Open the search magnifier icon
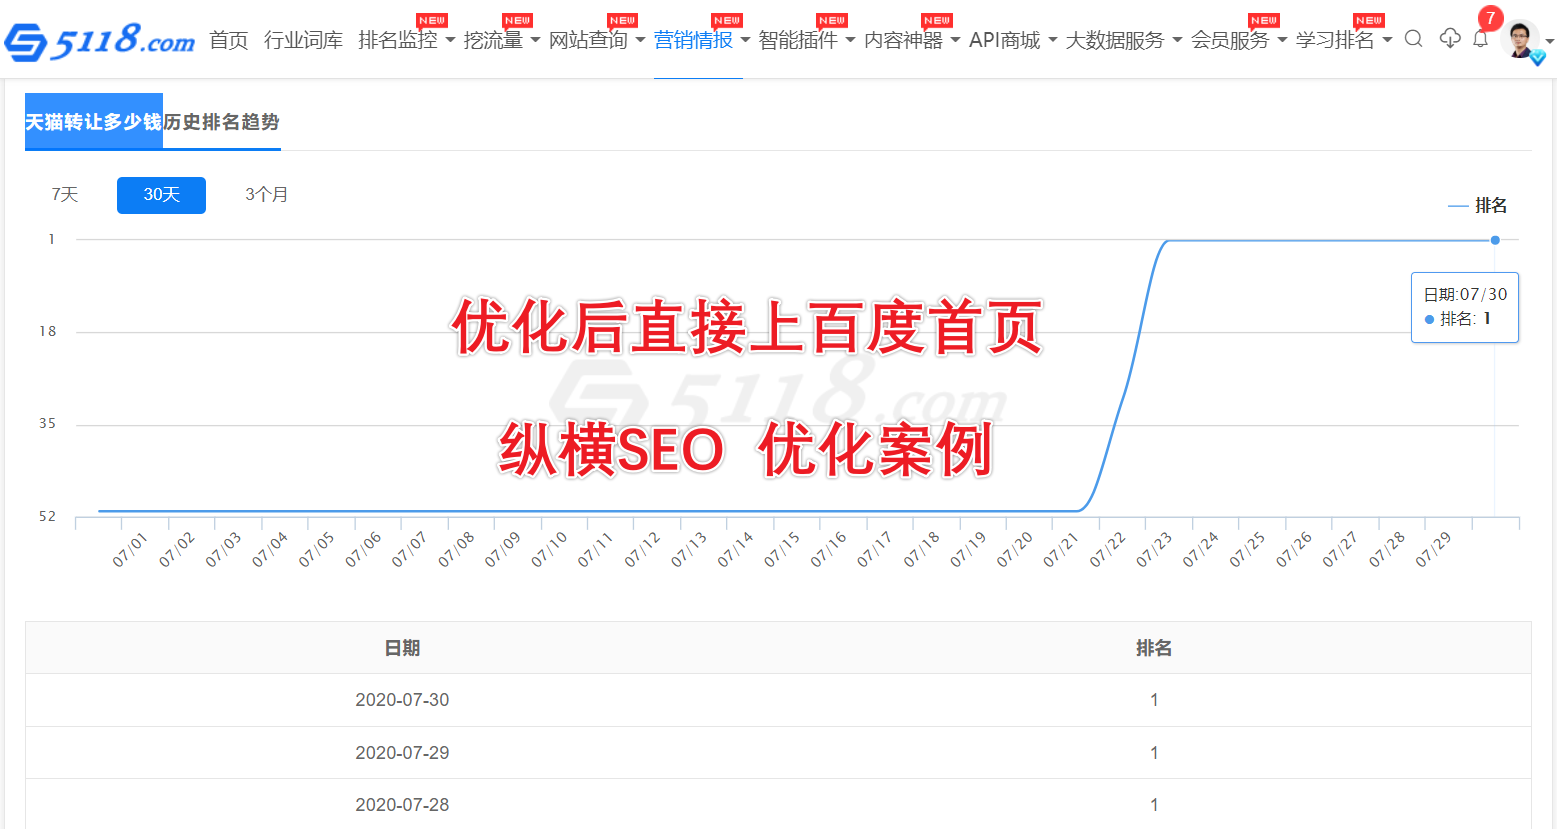 [1413, 39]
